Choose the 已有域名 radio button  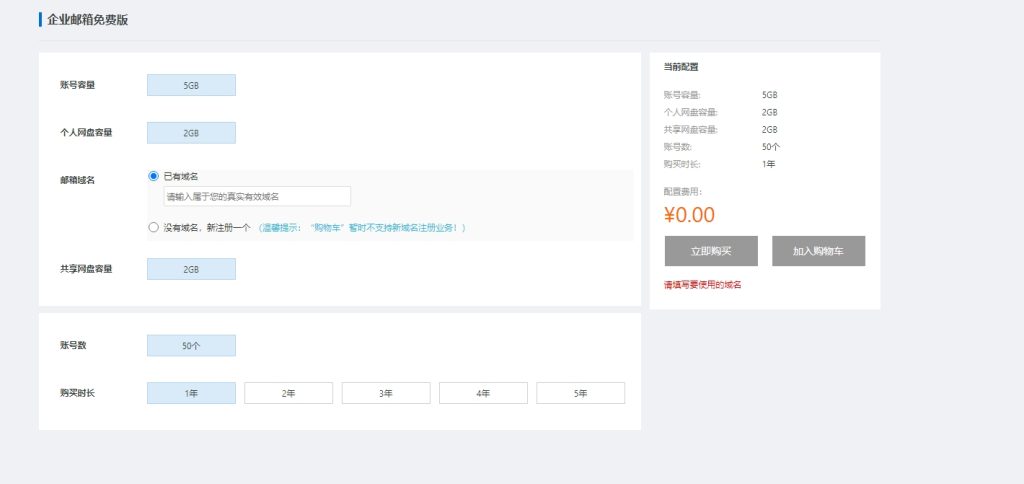click(153, 176)
